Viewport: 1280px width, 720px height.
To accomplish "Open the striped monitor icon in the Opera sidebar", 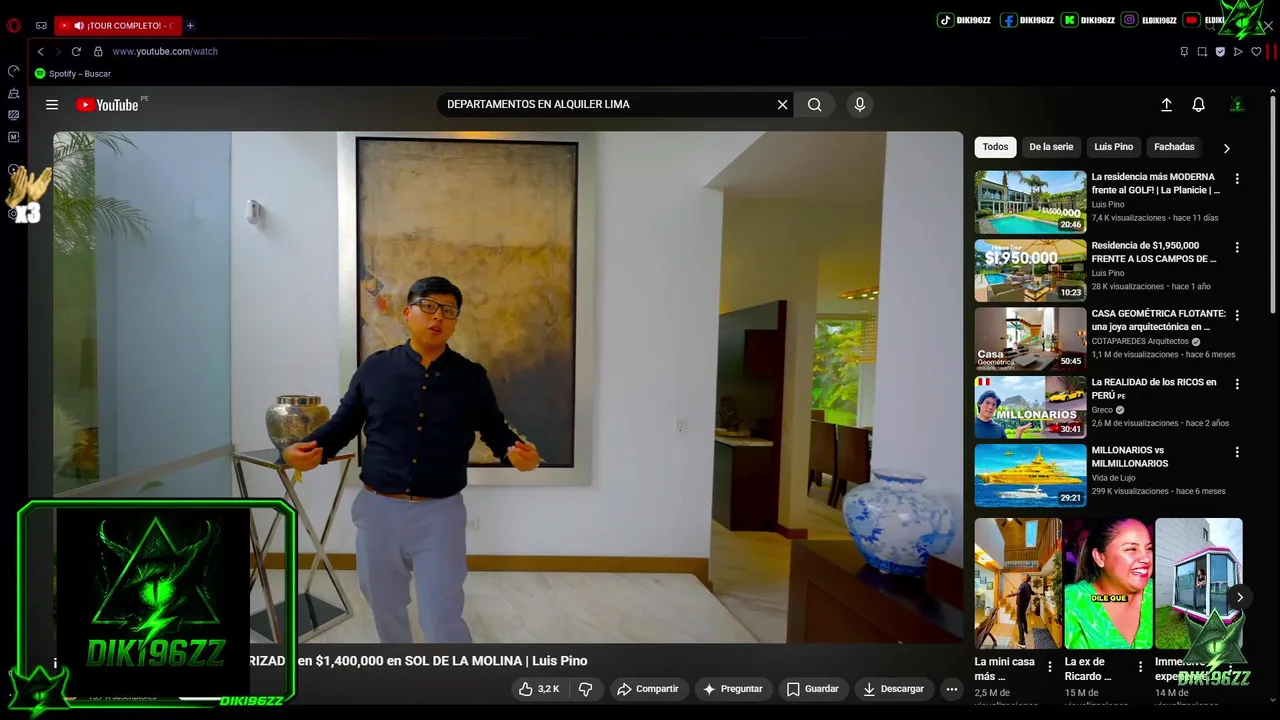I will click(x=13, y=115).
